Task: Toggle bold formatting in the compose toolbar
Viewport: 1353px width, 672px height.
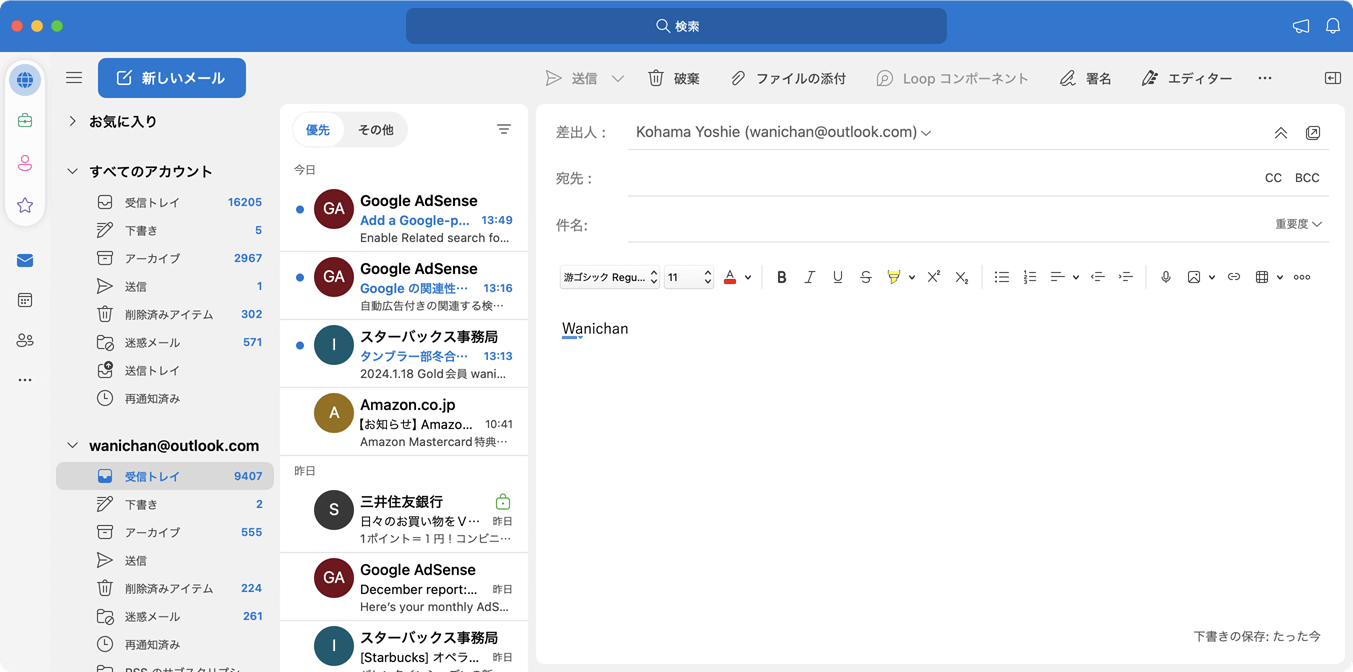Action: [x=782, y=277]
